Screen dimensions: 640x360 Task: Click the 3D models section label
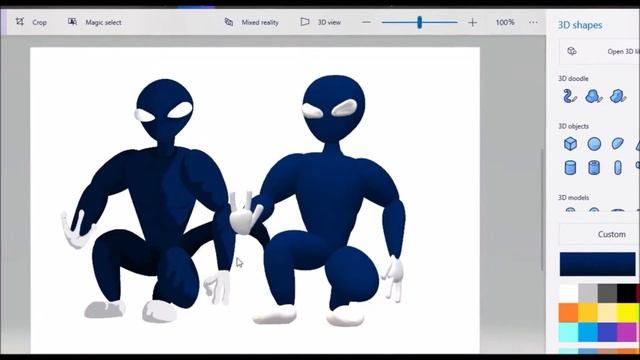pyautogui.click(x=573, y=198)
